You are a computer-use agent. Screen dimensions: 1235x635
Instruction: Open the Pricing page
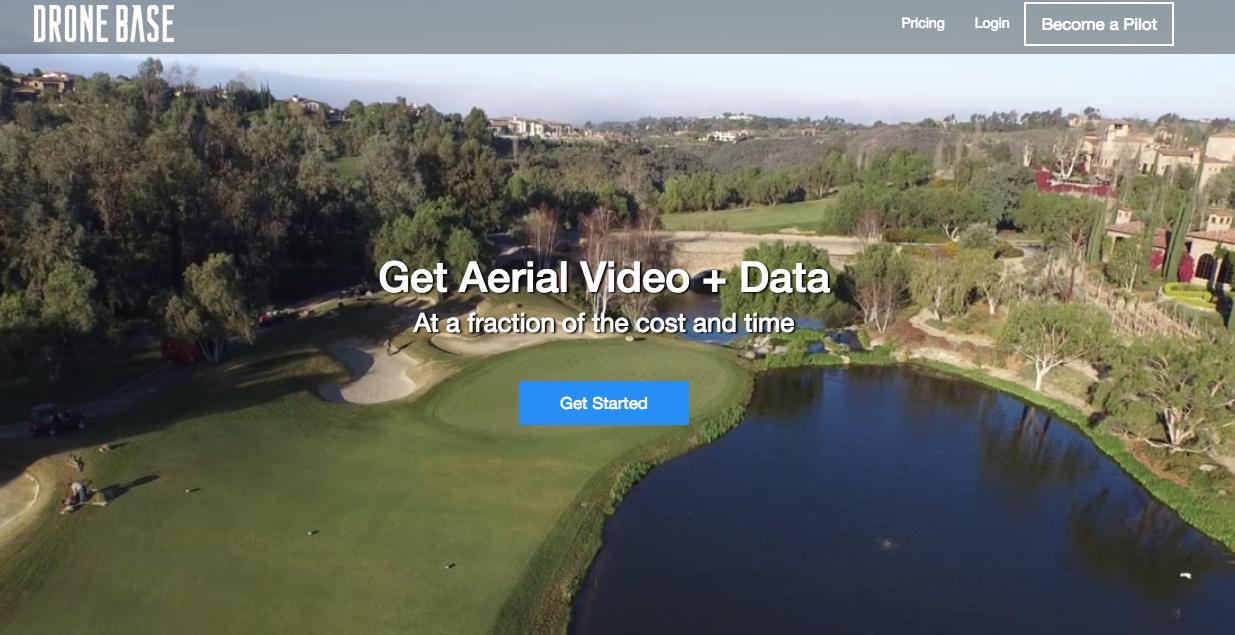[922, 23]
